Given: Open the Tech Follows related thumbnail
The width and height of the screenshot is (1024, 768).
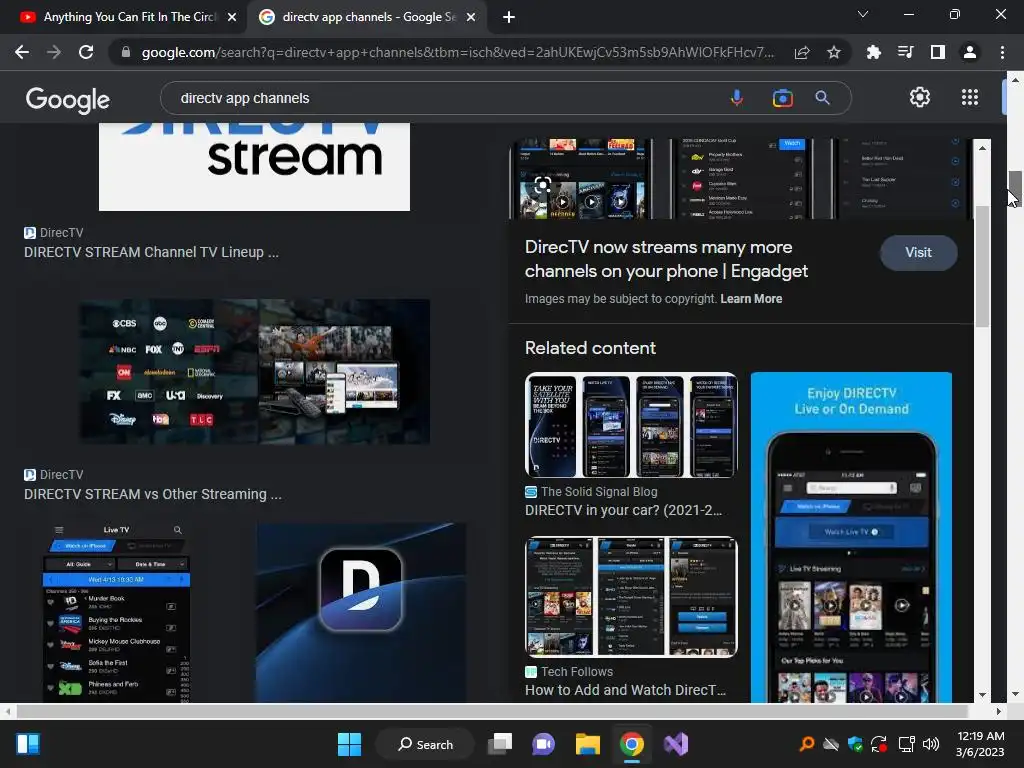Looking at the screenshot, I should (x=632, y=597).
